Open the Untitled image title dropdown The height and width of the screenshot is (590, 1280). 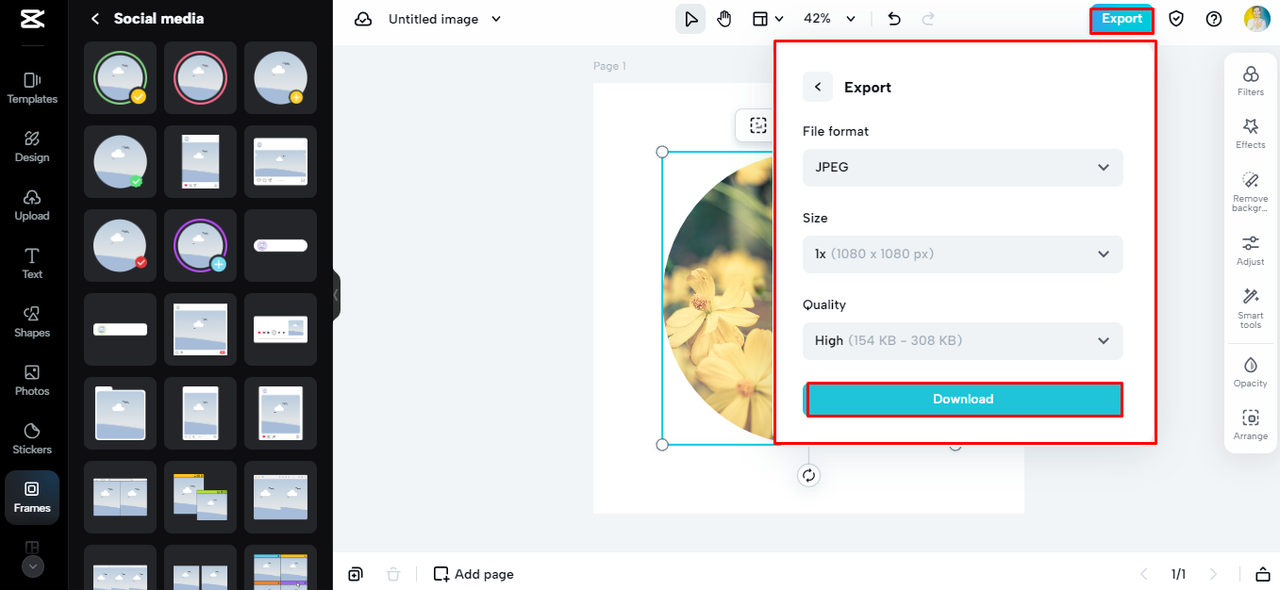pos(445,19)
